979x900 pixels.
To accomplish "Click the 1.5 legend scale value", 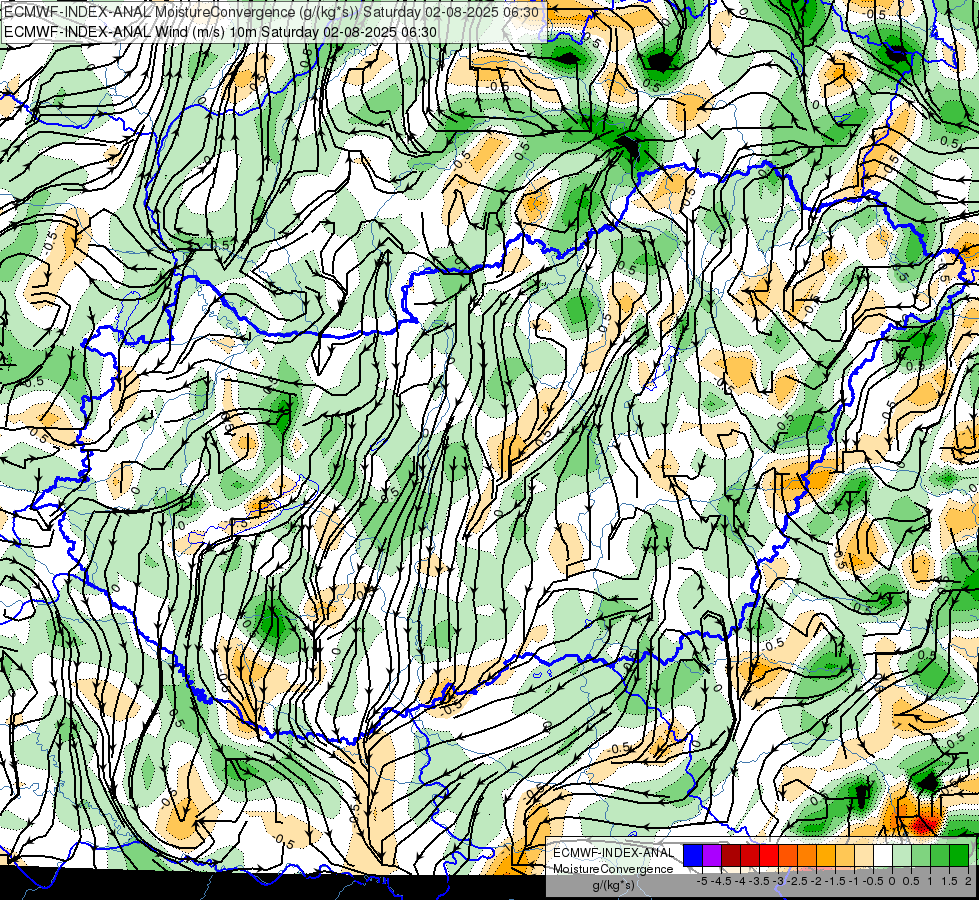I will click(x=949, y=881).
